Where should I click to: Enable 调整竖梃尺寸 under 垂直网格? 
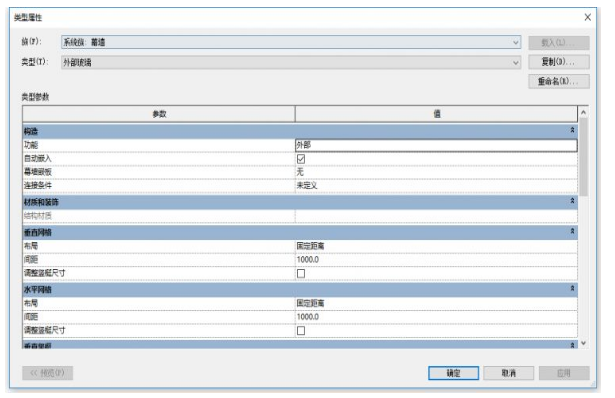[301, 273]
